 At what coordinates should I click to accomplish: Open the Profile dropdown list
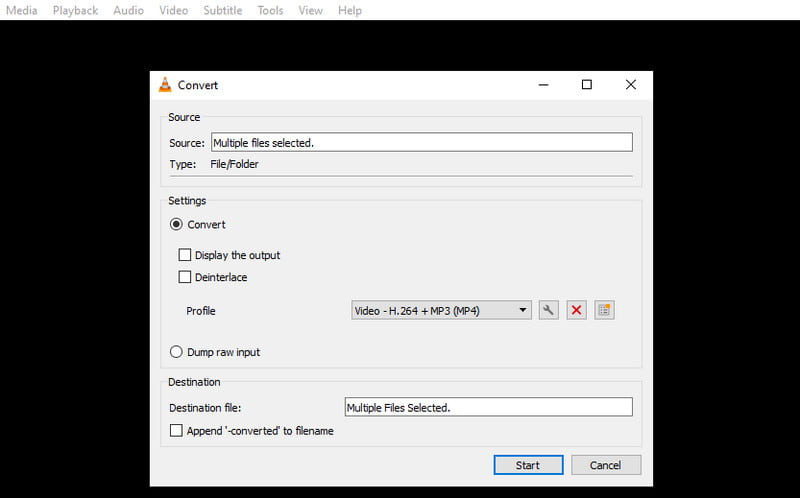tap(441, 310)
